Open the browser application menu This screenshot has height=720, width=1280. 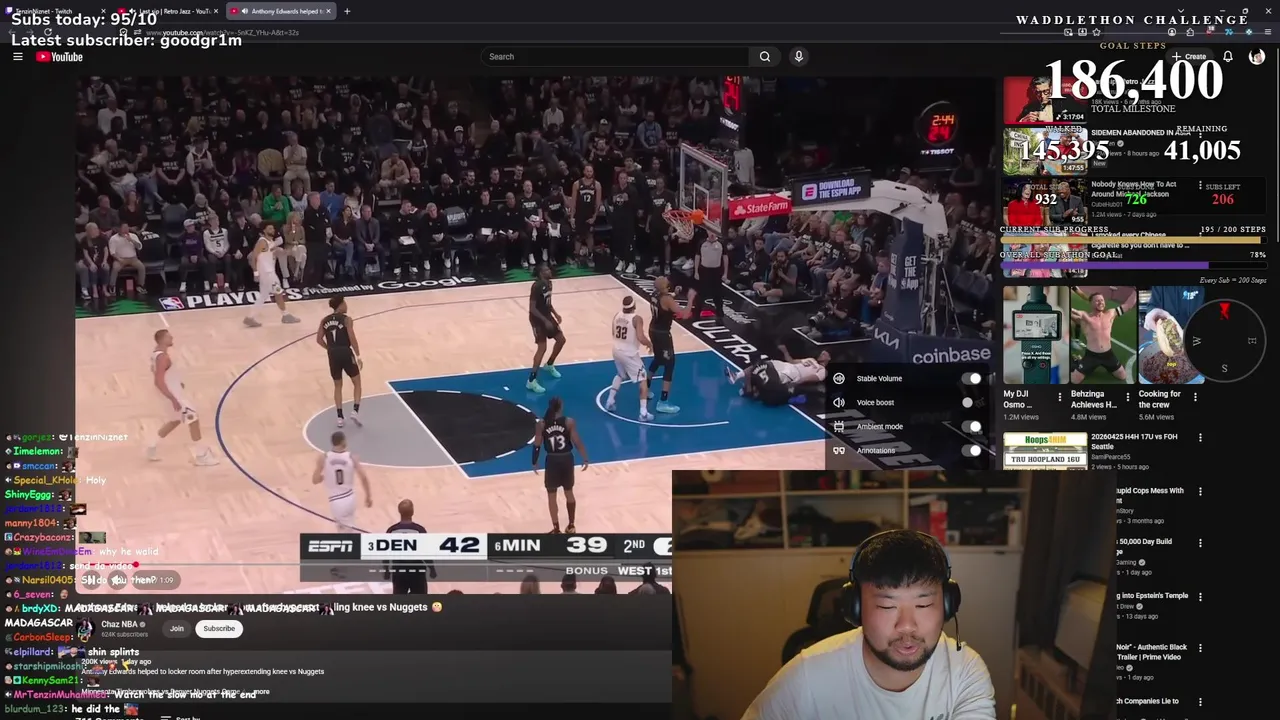coord(1266,32)
